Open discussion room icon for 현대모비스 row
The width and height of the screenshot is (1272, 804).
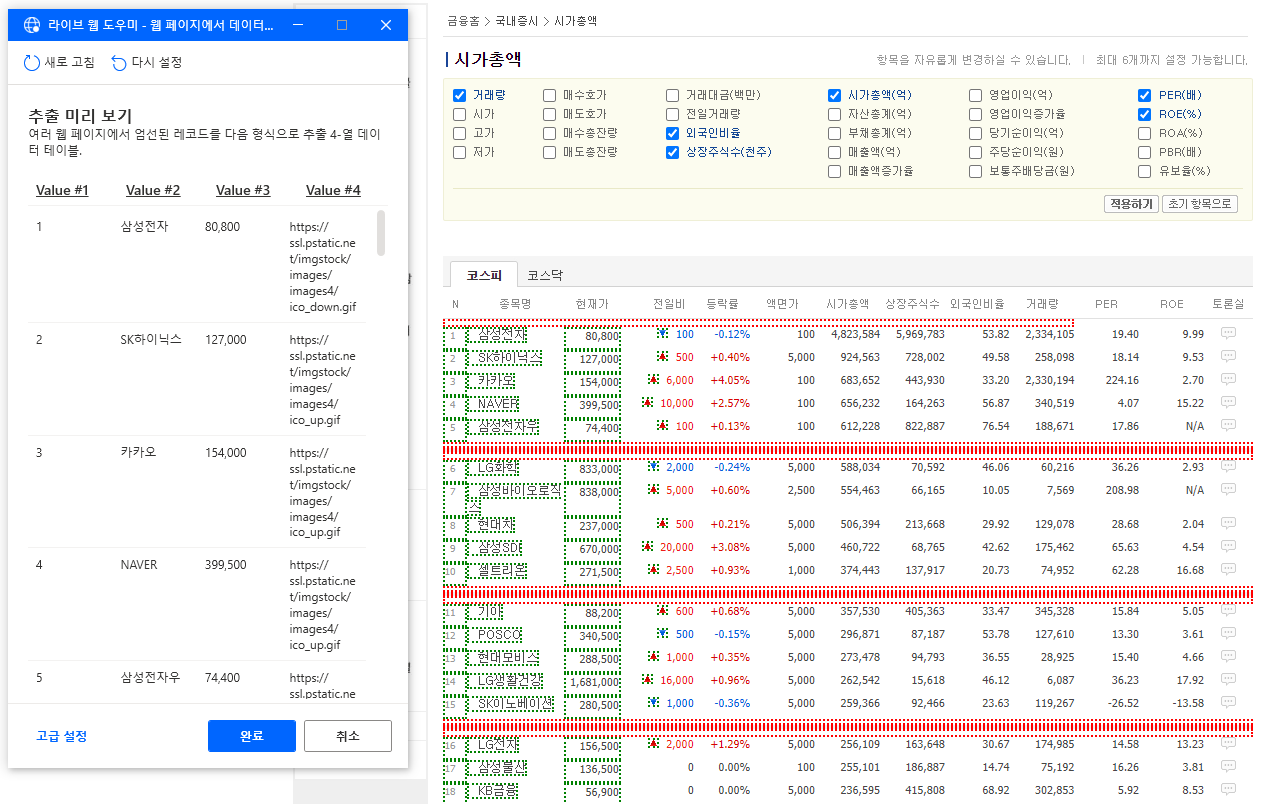(x=1229, y=657)
